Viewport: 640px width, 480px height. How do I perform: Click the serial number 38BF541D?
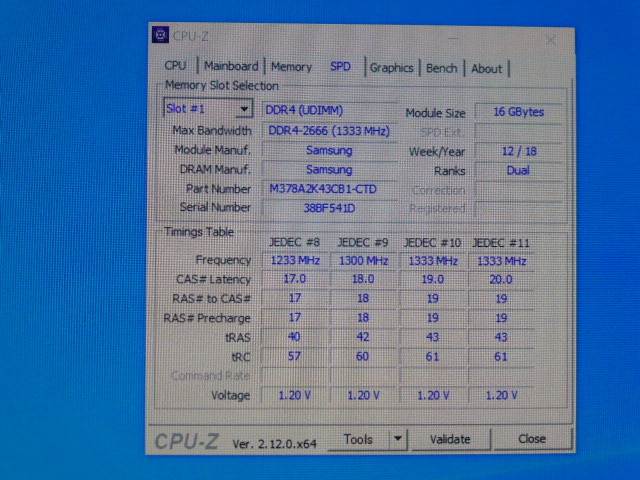coord(329,208)
